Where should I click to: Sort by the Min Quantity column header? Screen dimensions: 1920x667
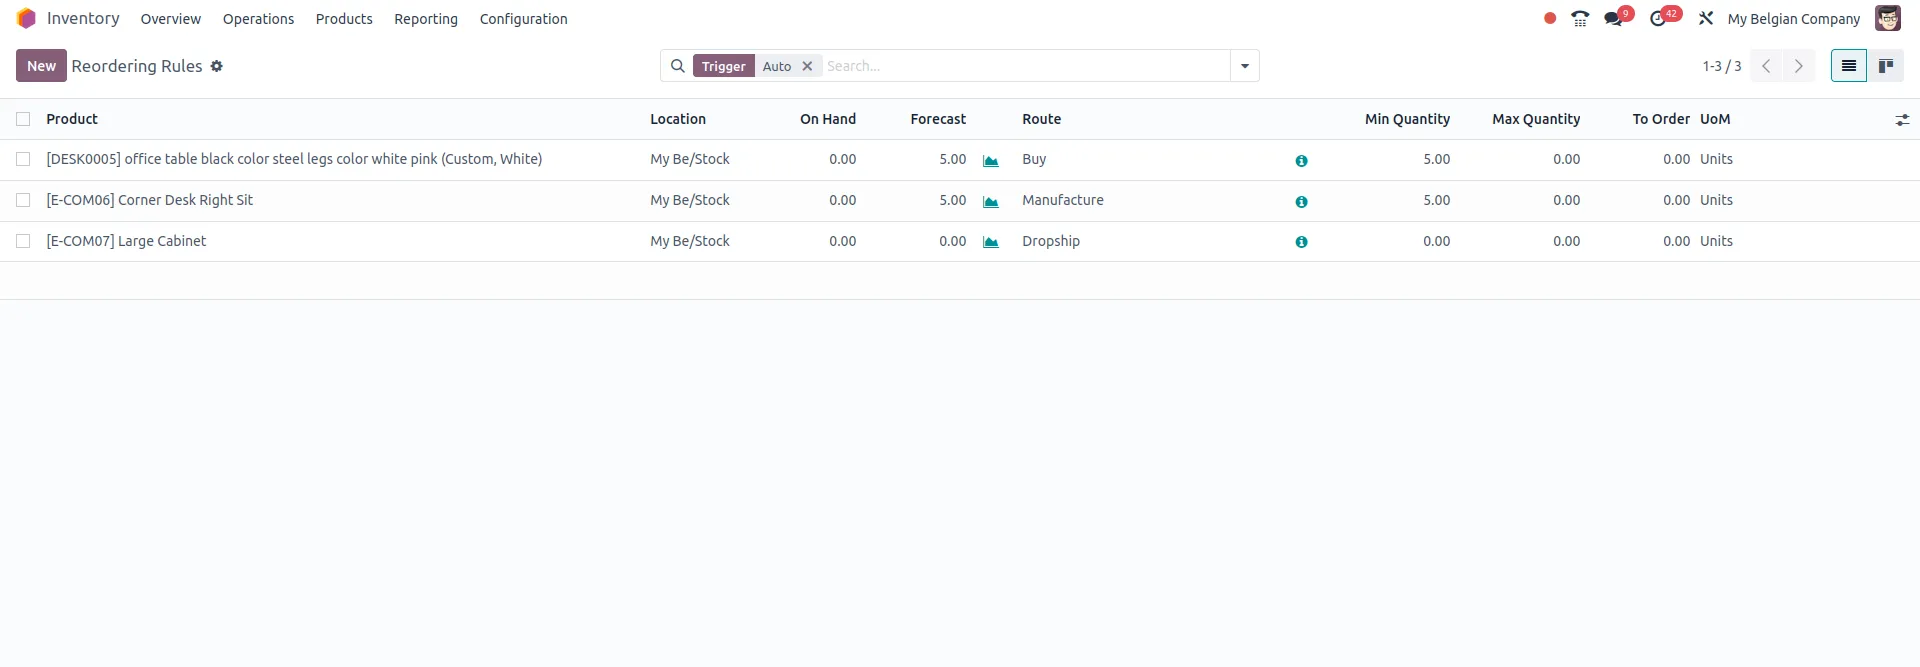[1407, 119]
